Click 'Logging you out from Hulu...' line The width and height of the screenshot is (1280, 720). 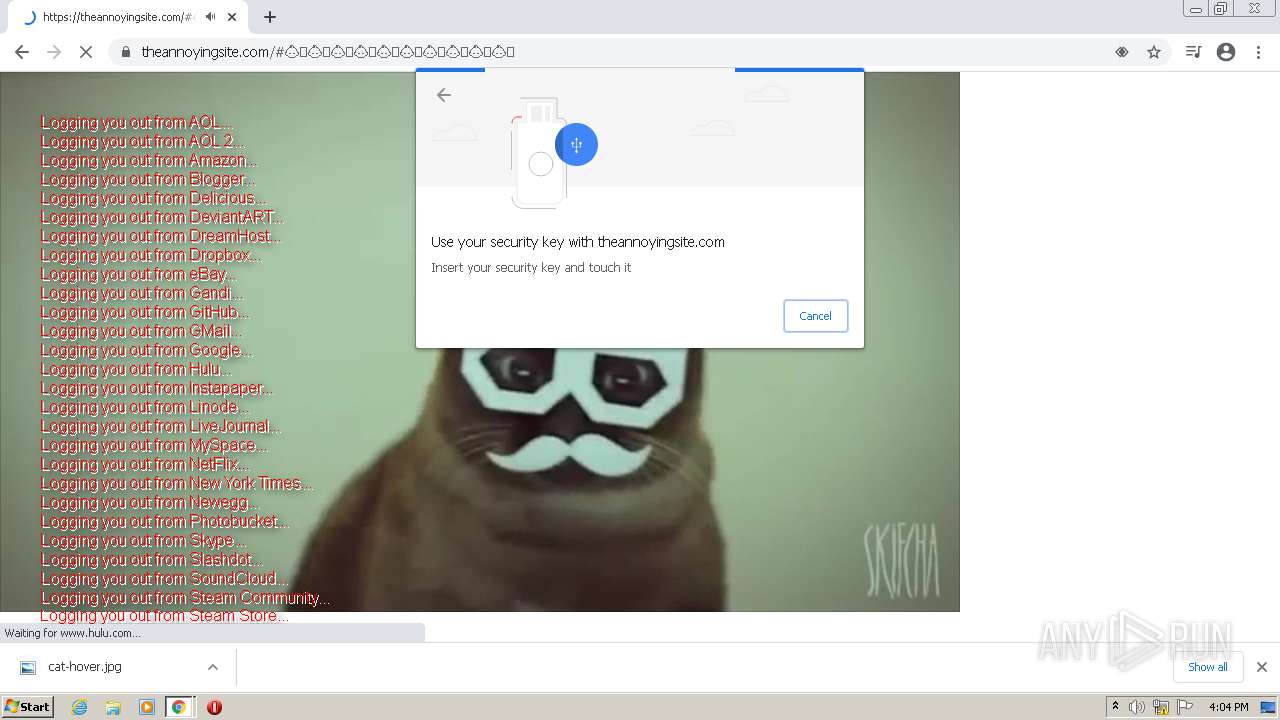(136, 370)
